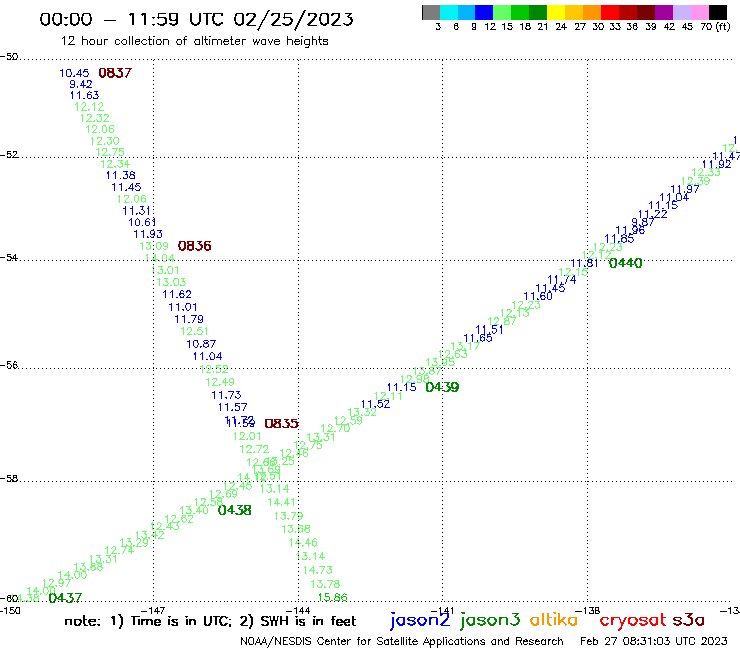Click the wave height value 11.60
The height and width of the screenshot is (650, 740).
click(538, 296)
